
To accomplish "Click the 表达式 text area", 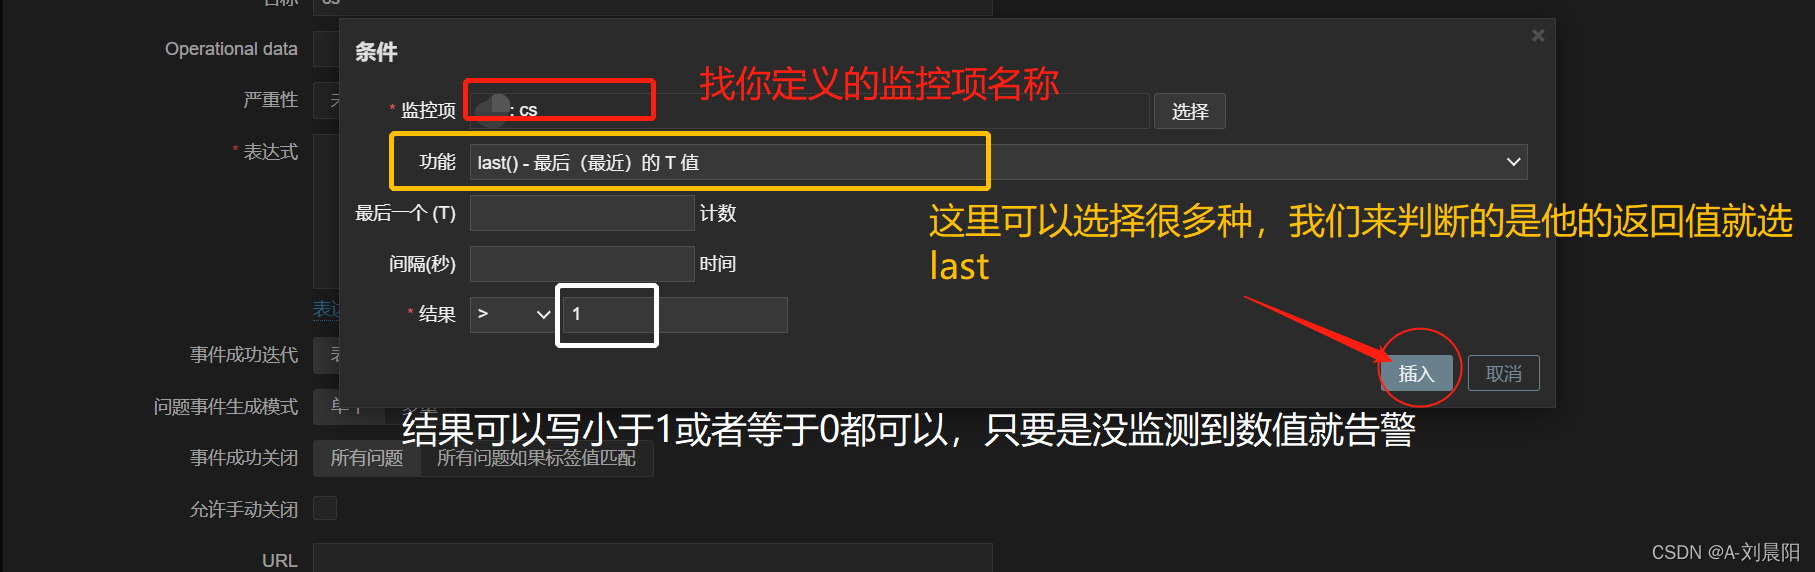I will [326, 211].
